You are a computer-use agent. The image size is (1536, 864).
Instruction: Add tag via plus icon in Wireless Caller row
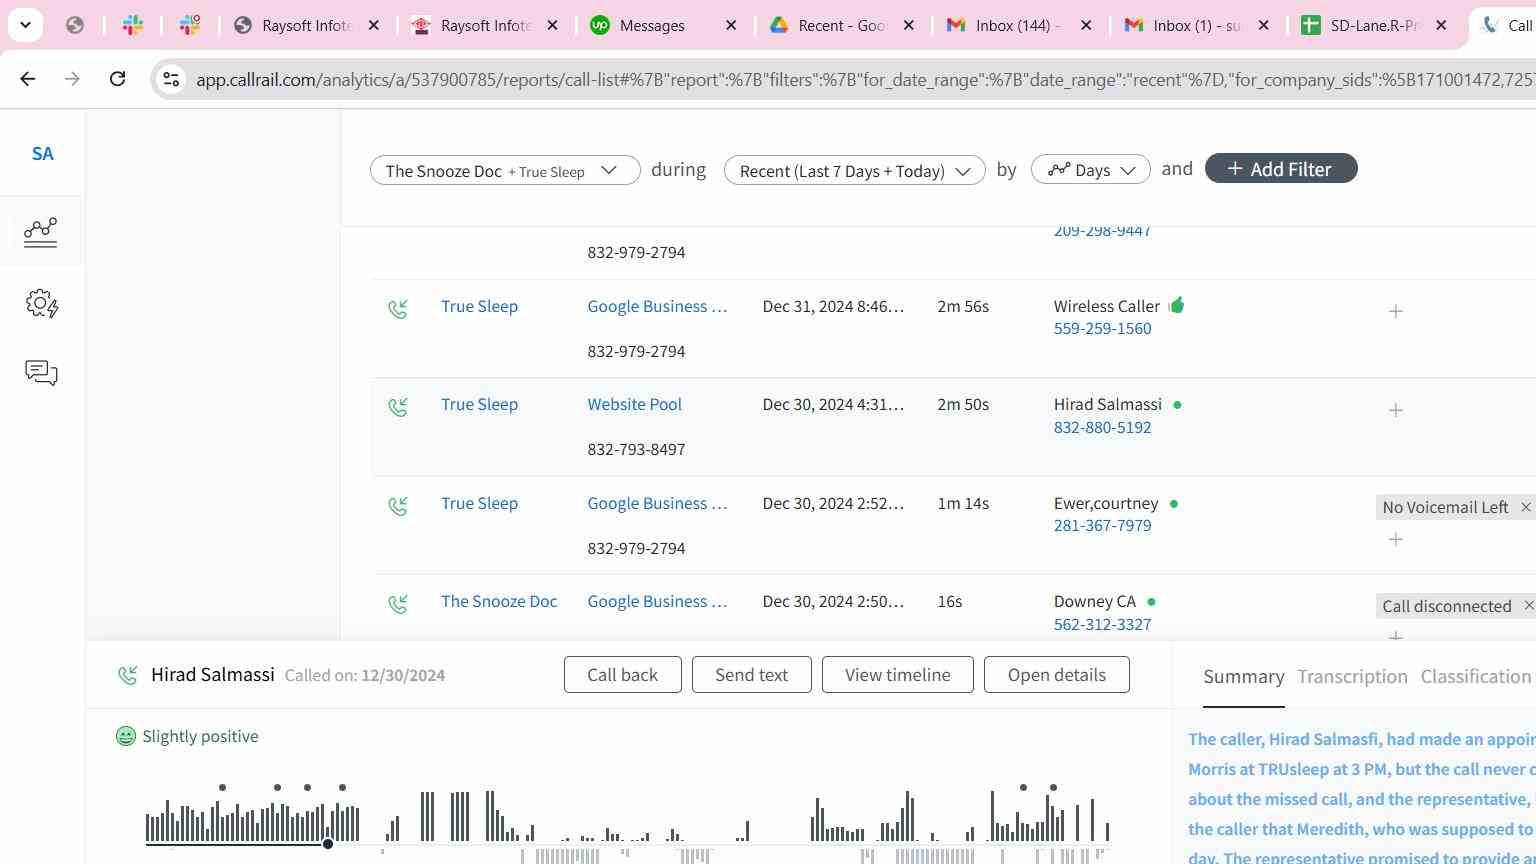point(1396,312)
